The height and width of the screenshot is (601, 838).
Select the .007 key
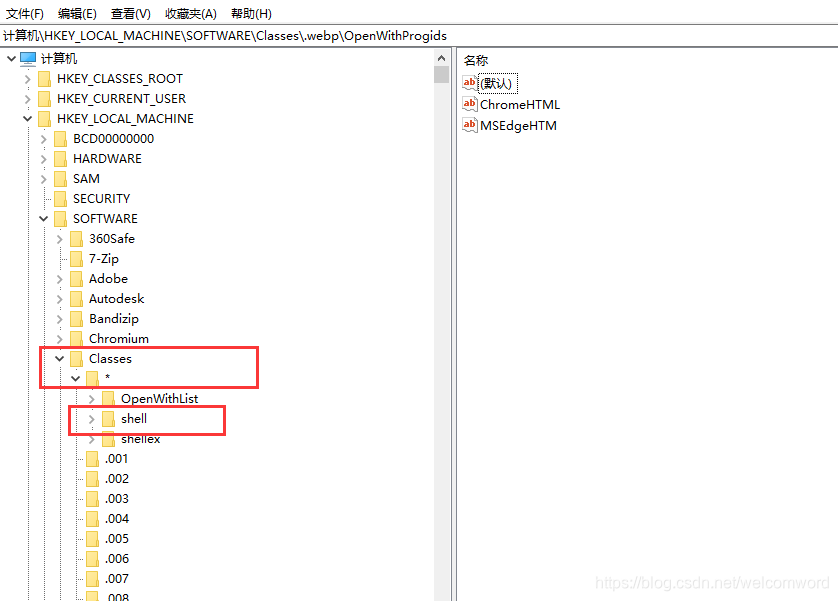(117, 579)
